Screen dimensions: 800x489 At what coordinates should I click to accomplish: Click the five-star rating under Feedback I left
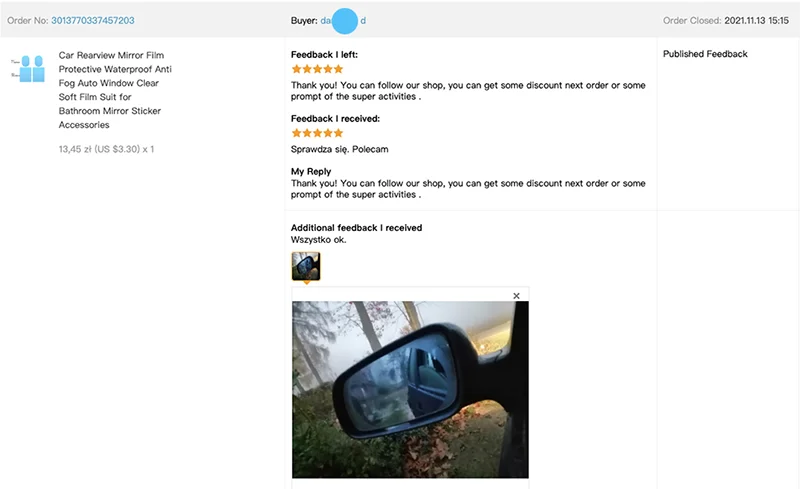click(x=317, y=69)
